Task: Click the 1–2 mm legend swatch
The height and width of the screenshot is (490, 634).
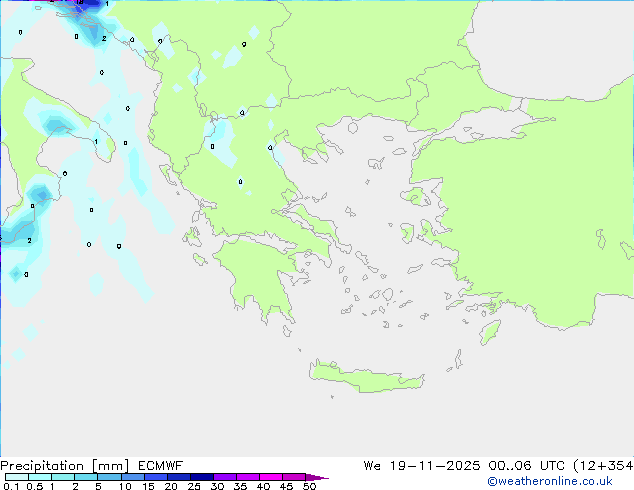Action: click(x=63, y=477)
